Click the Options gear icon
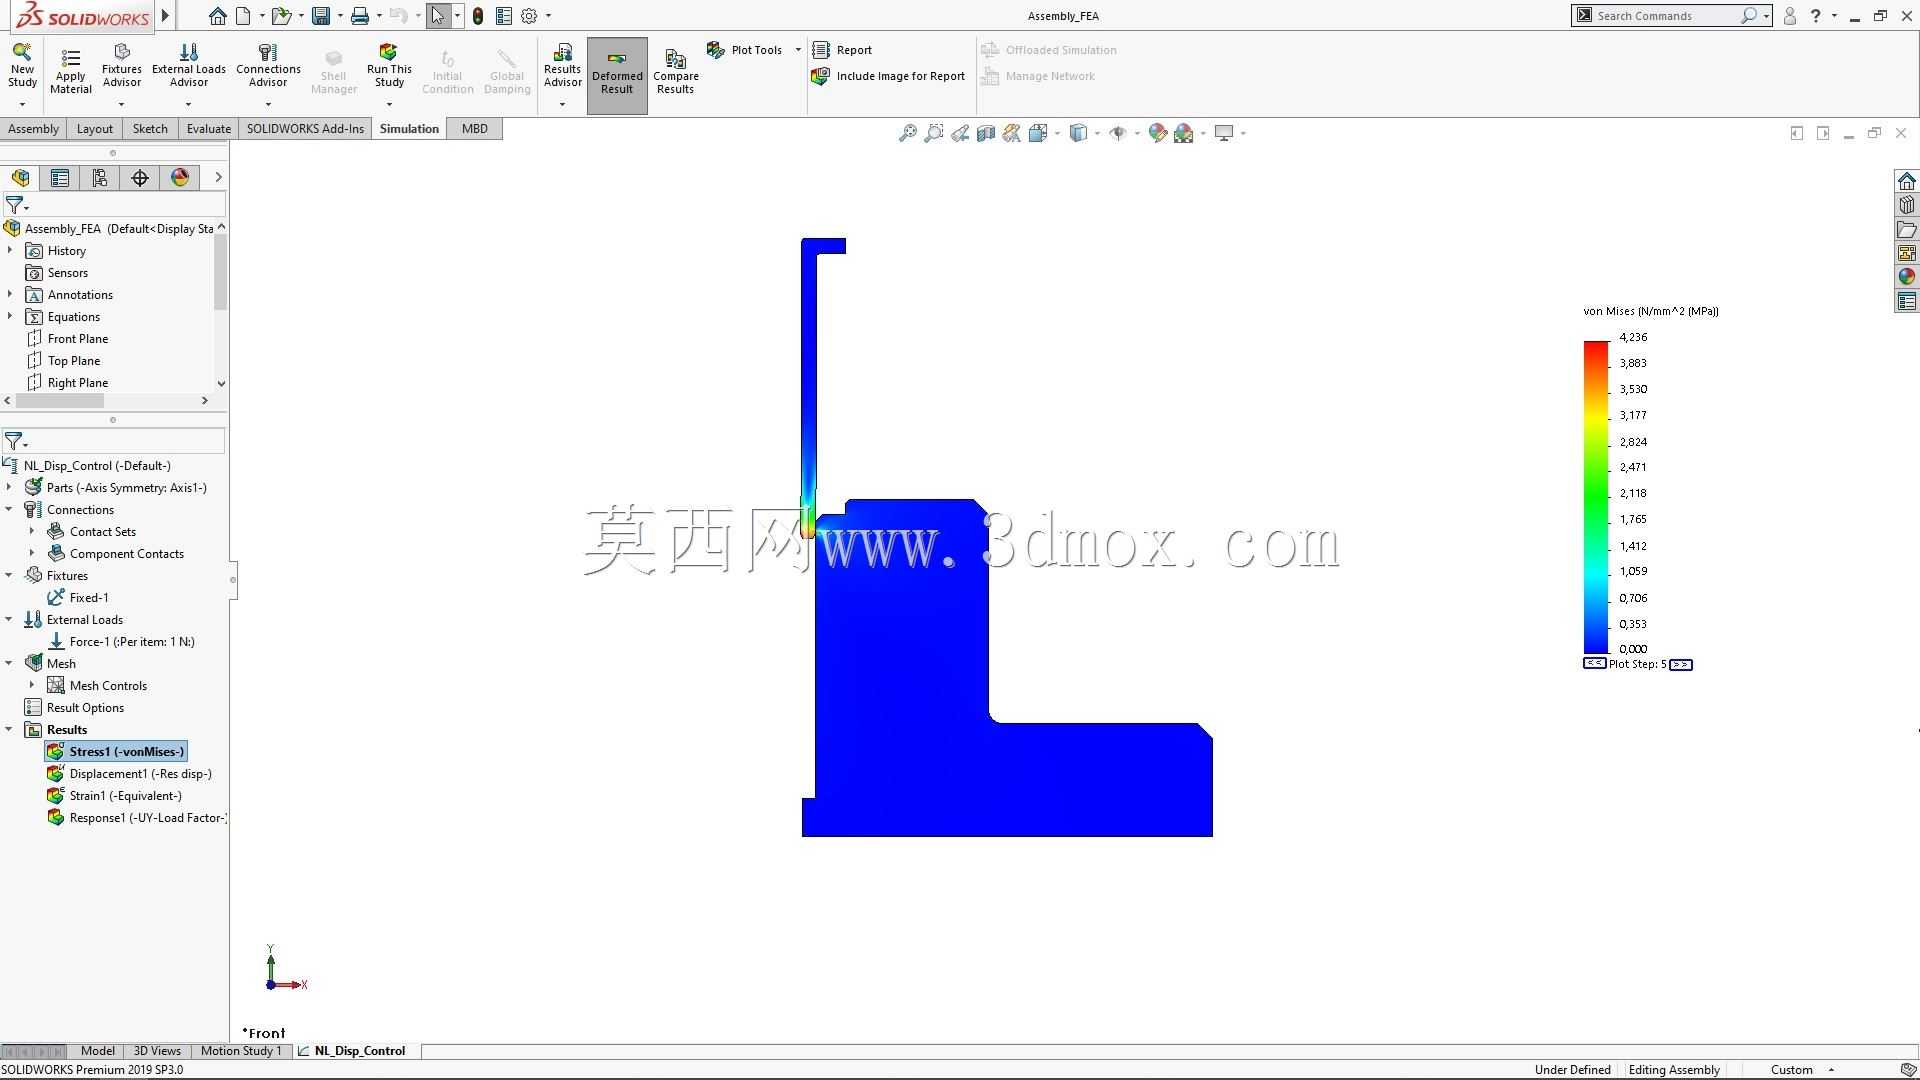Image resolution: width=1920 pixels, height=1080 pixels. (x=529, y=16)
